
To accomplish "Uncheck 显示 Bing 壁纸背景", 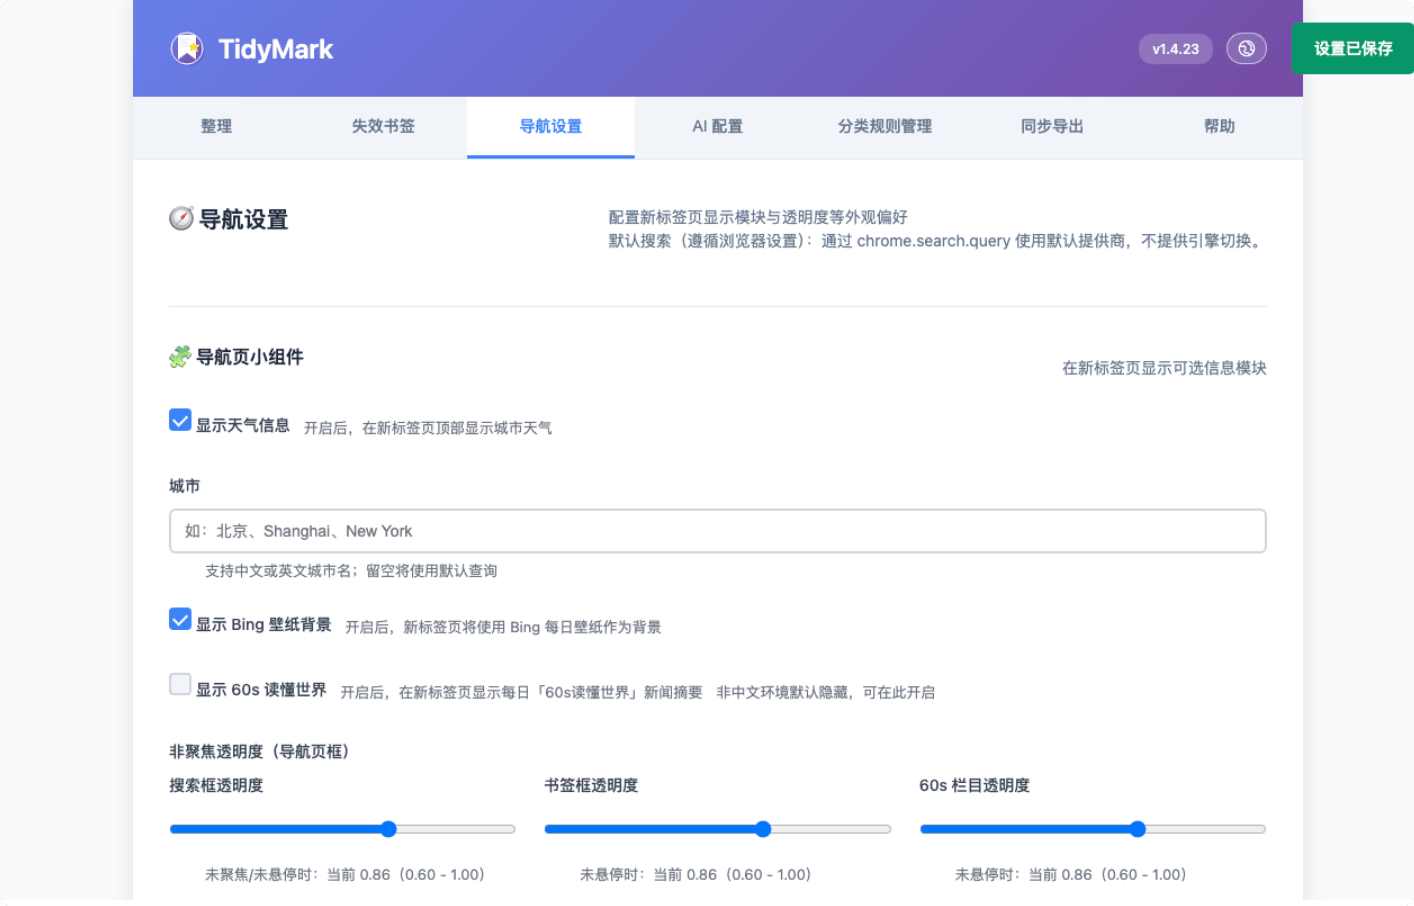I will click(x=180, y=619).
